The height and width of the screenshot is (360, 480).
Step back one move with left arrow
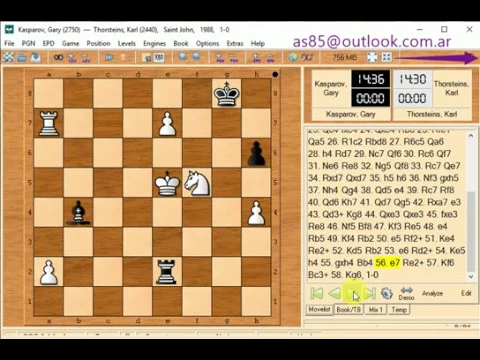click(334, 293)
